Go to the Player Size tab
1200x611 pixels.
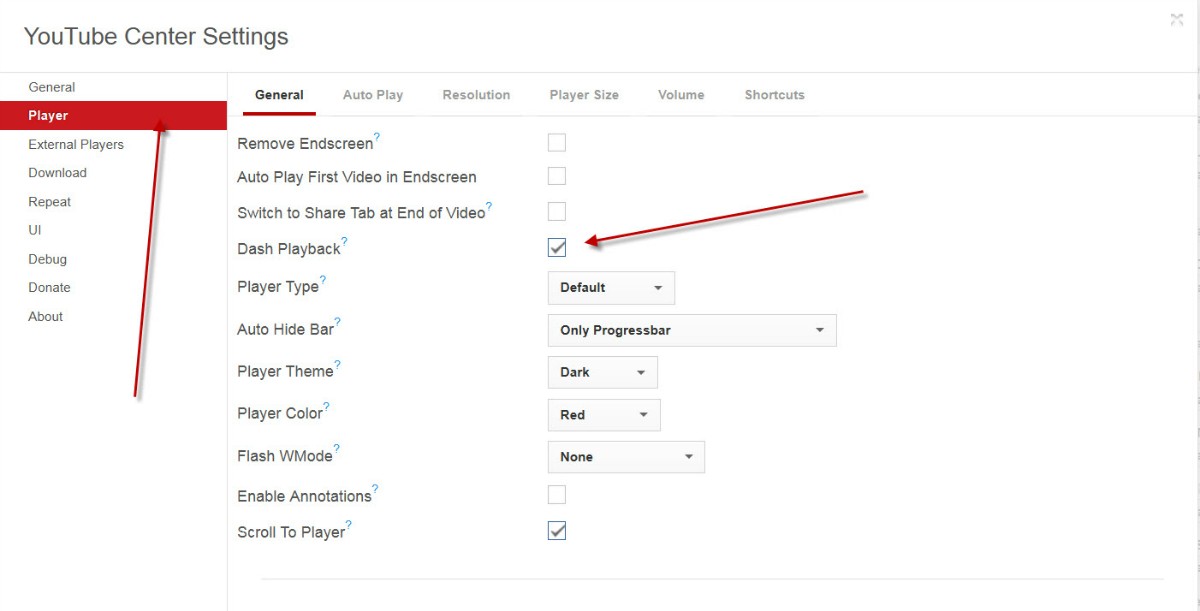[584, 95]
